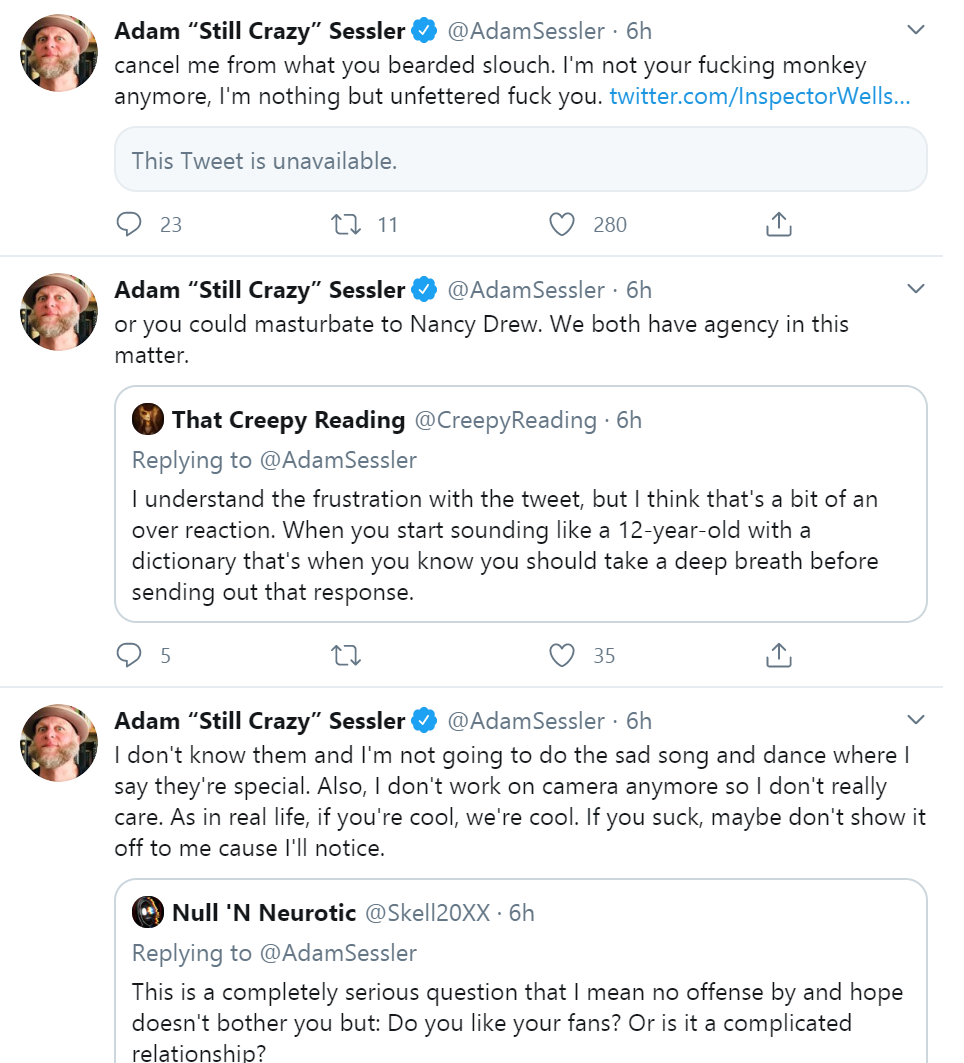Share the Nancy Drew tweet
This screenshot has width=964, height=1063.
pyautogui.click(x=778, y=656)
